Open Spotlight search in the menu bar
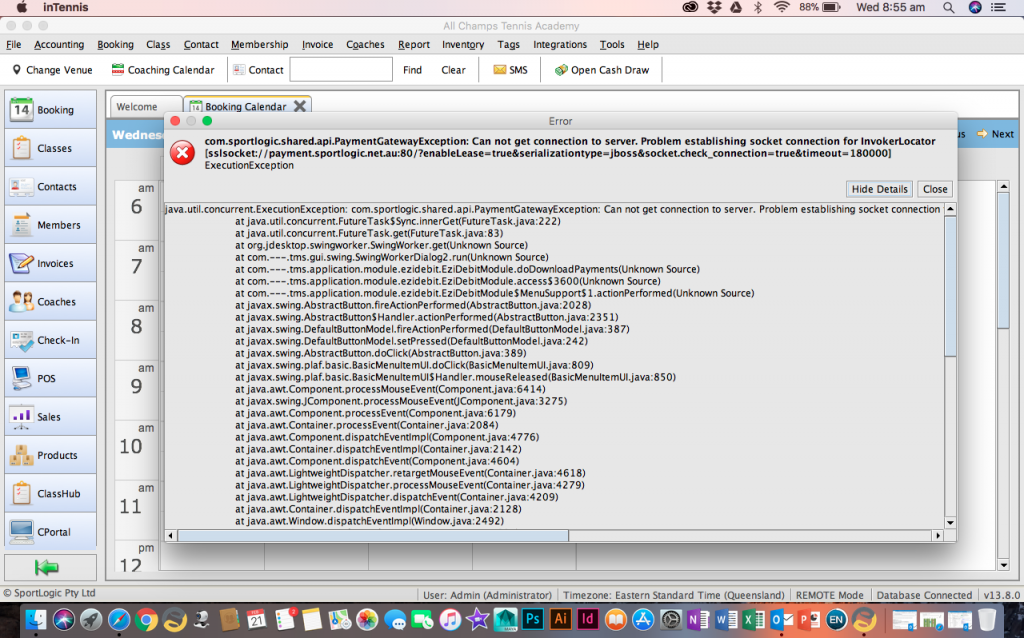 click(x=949, y=7)
